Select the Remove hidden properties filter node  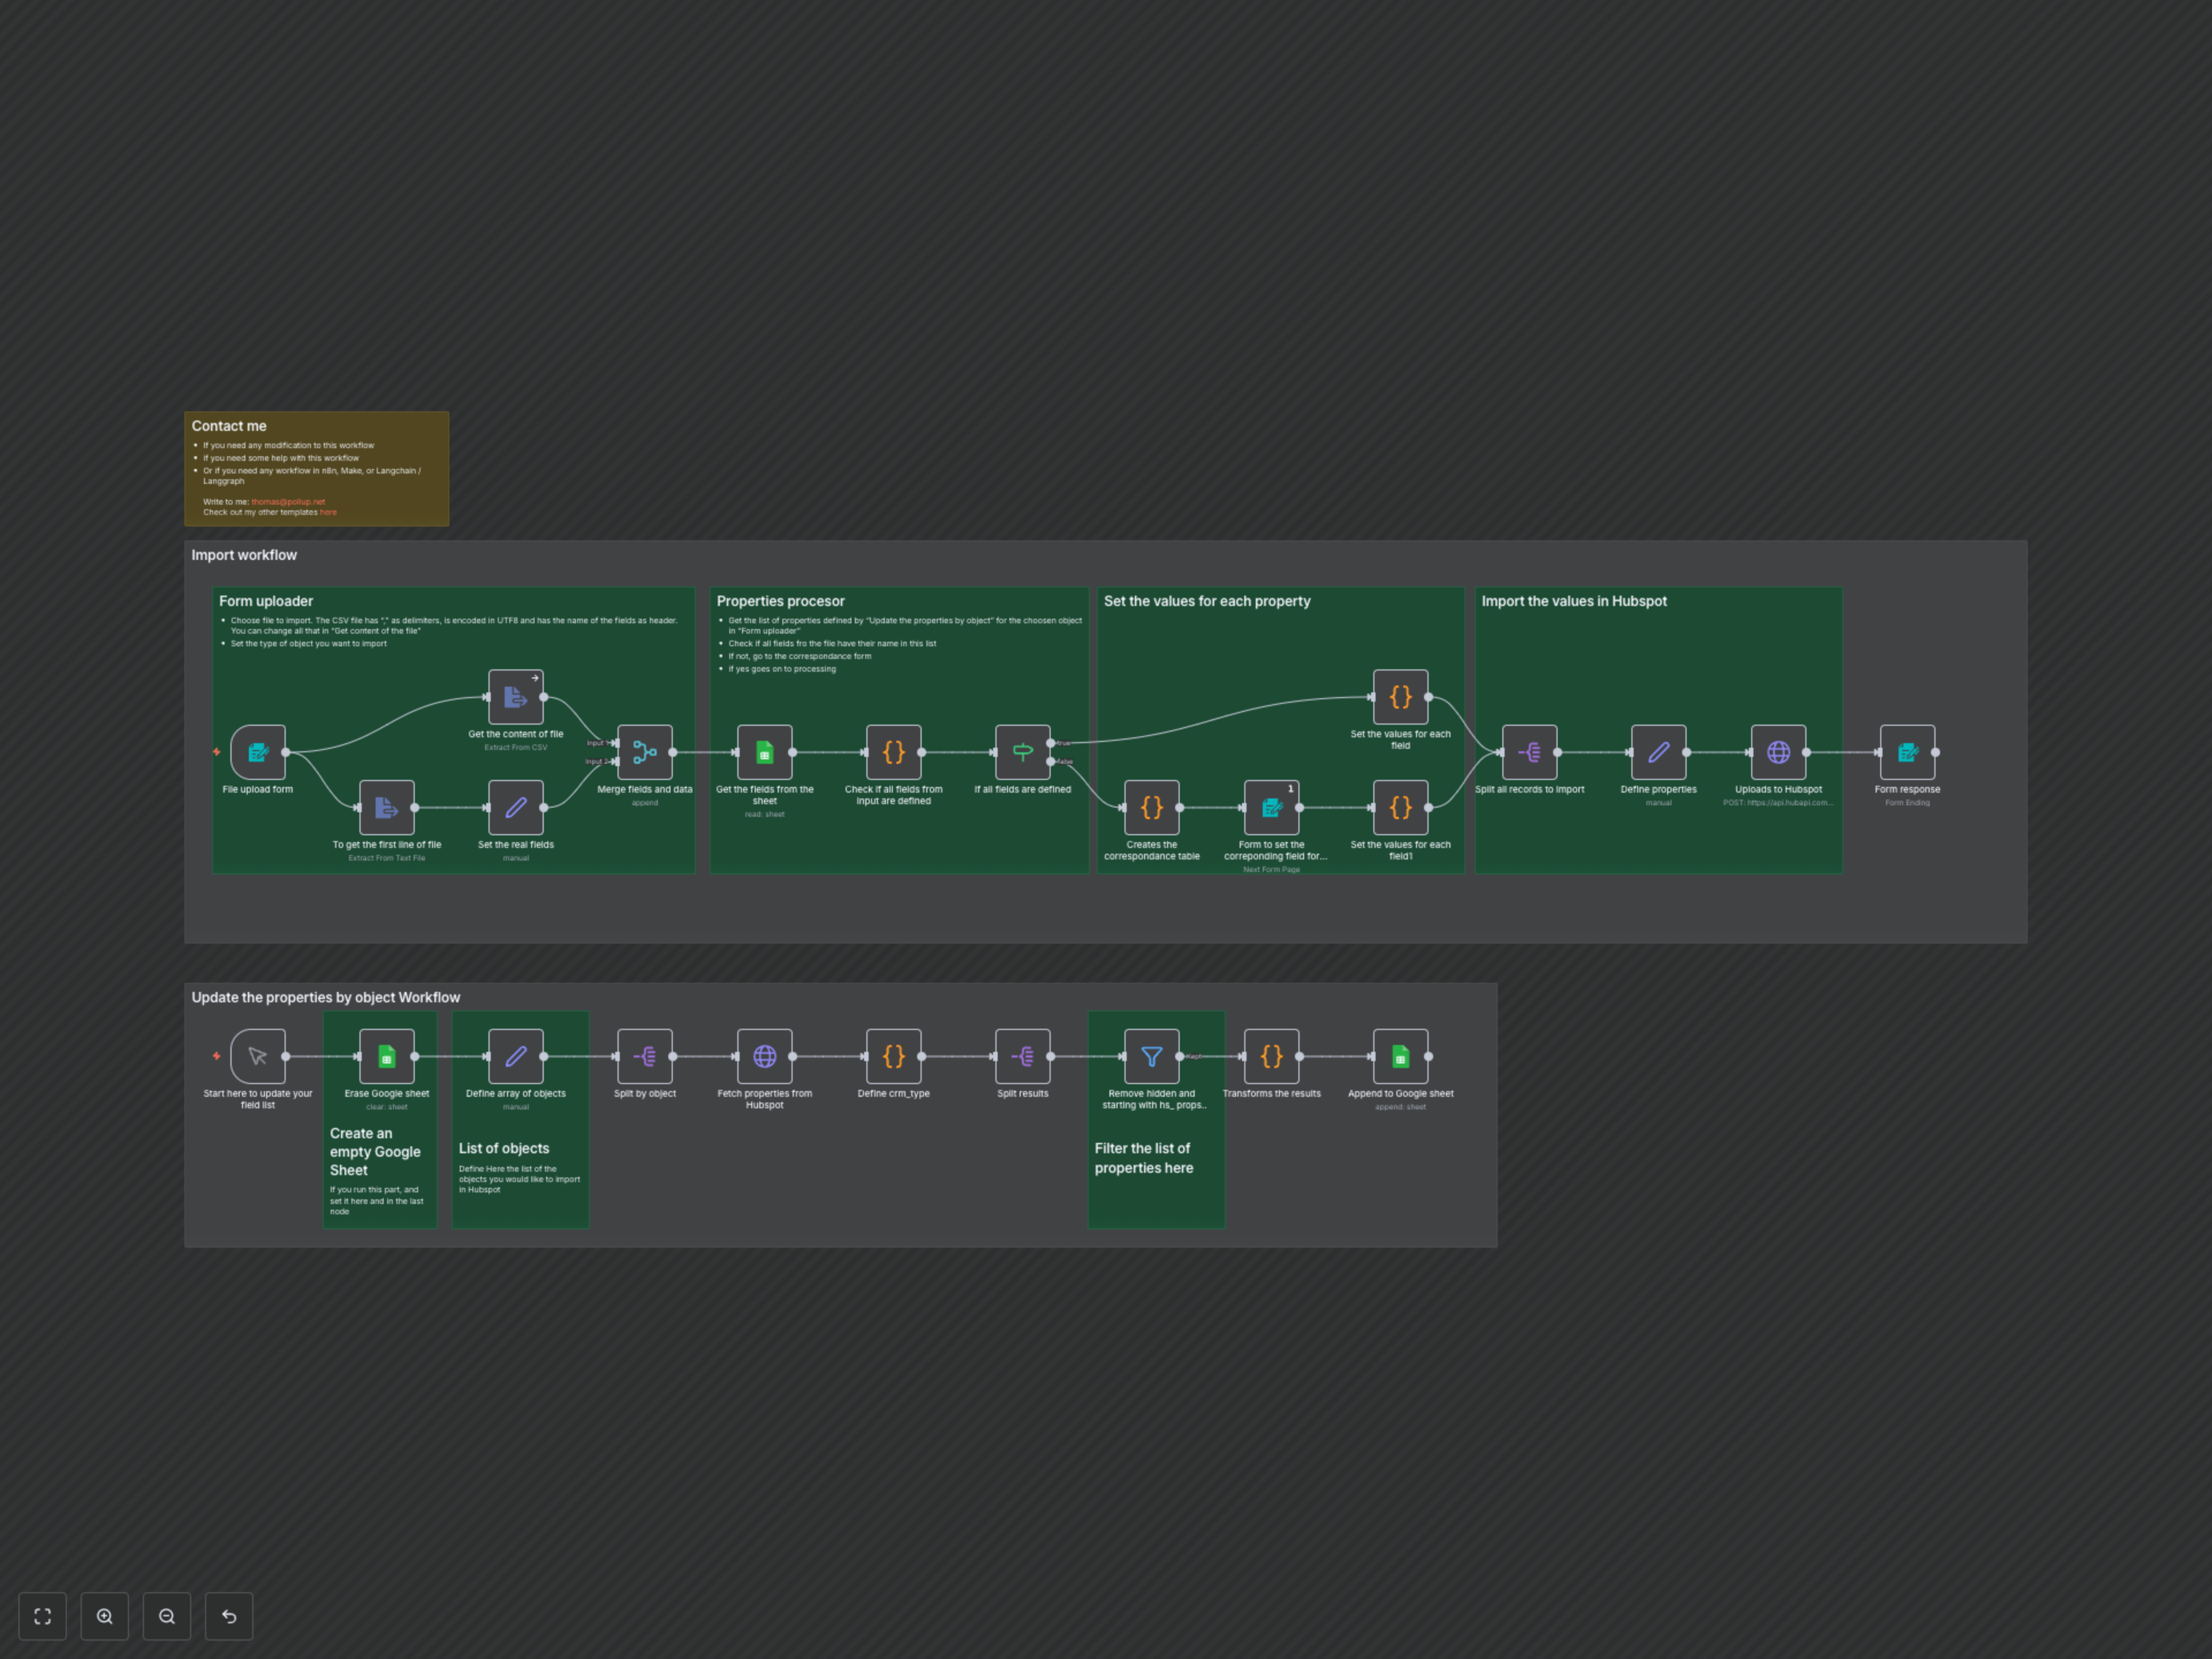(1152, 1056)
